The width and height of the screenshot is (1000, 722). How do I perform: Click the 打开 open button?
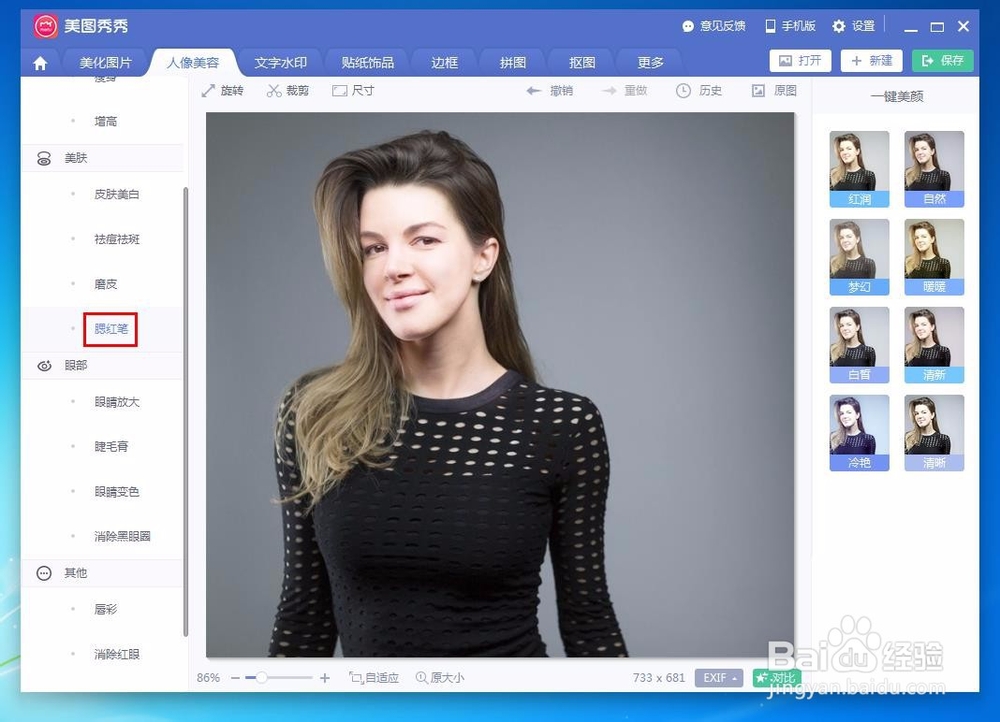tap(800, 61)
